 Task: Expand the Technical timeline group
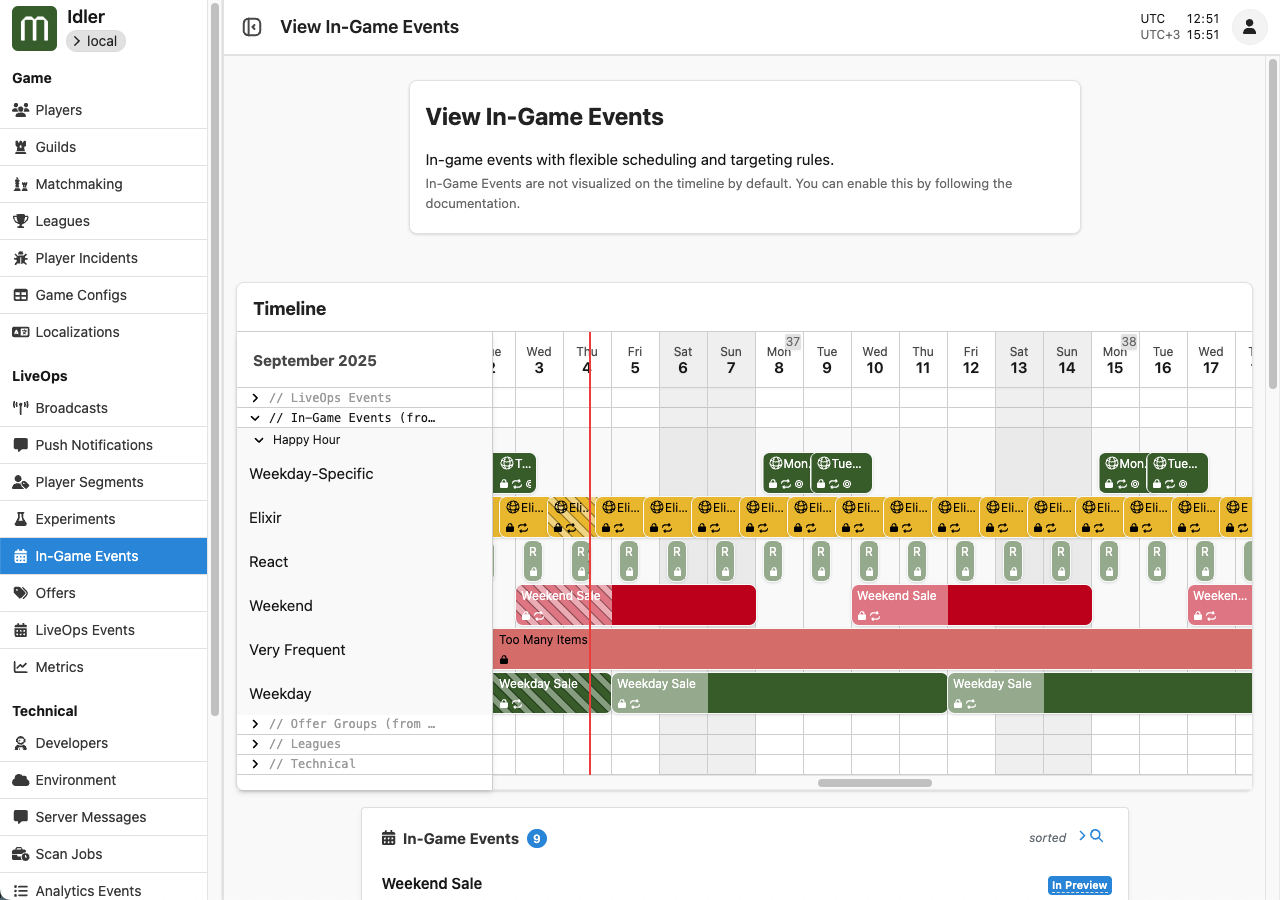256,764
